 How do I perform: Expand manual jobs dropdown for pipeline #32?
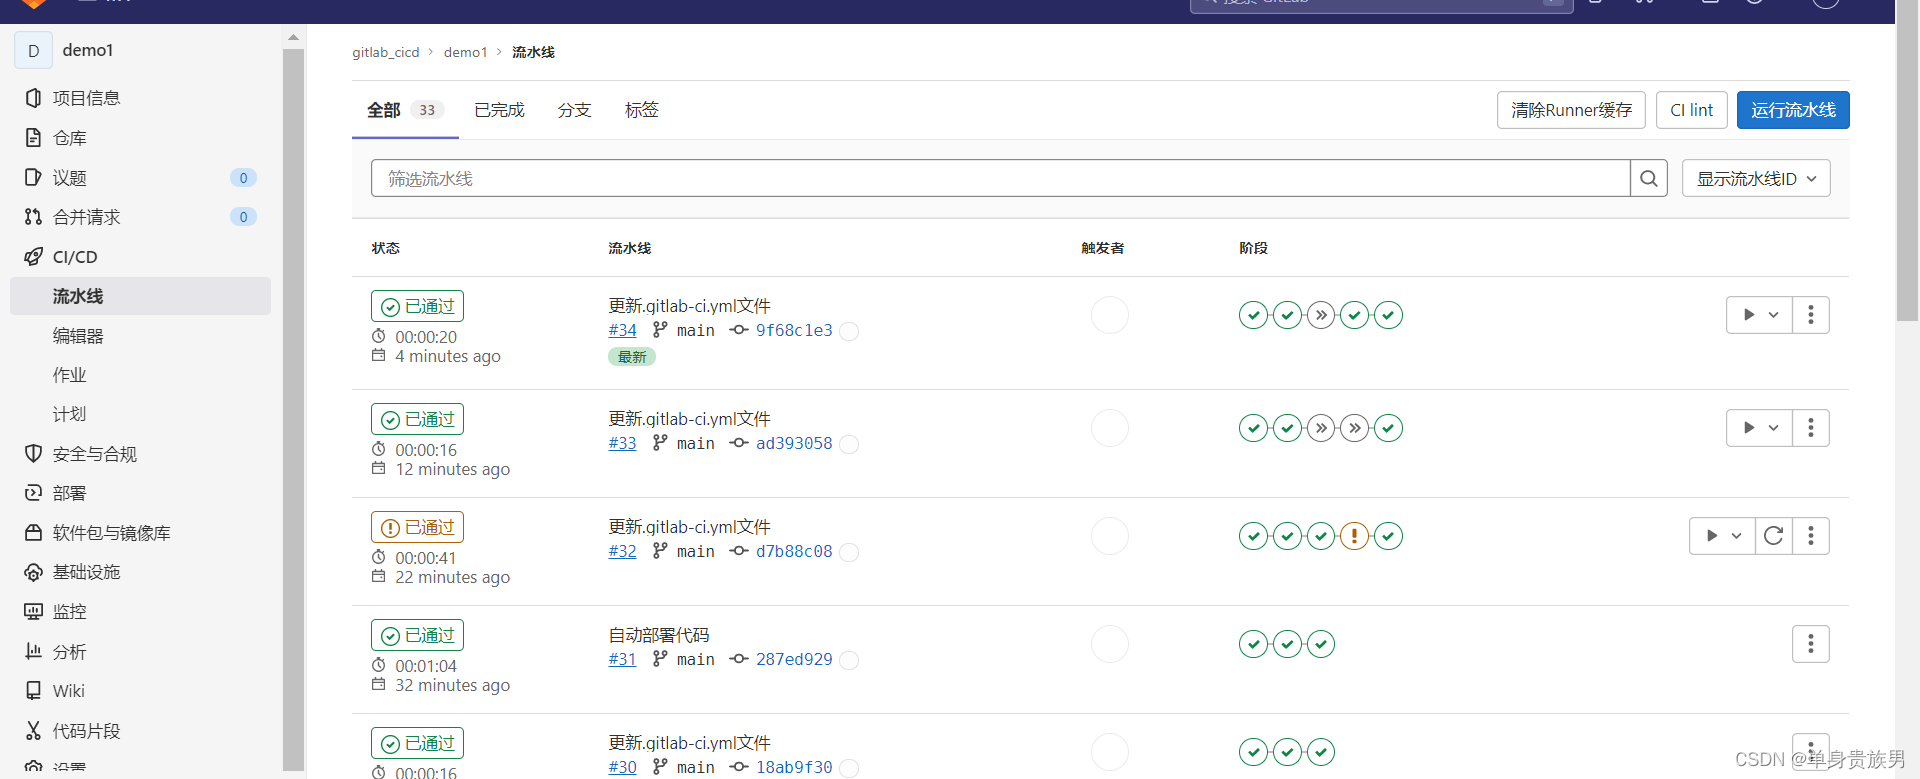click(1723, 536)
